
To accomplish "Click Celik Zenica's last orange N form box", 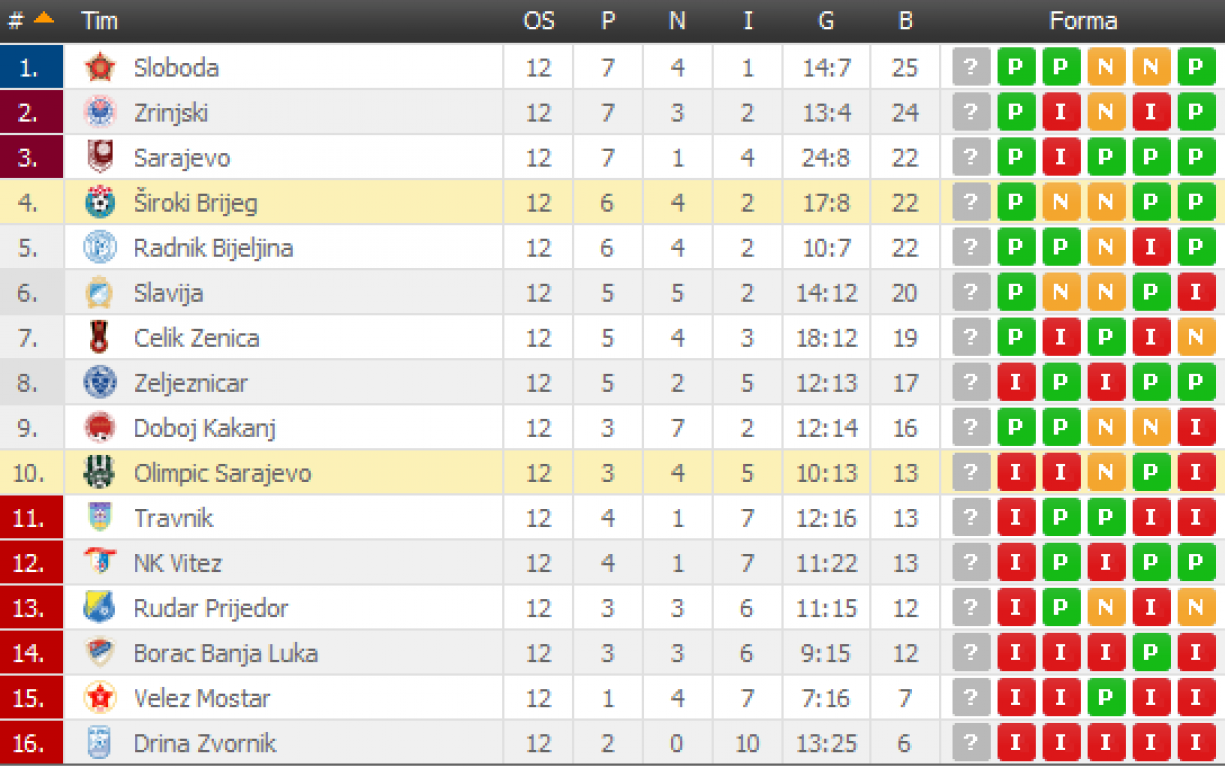I will 1196,337.
